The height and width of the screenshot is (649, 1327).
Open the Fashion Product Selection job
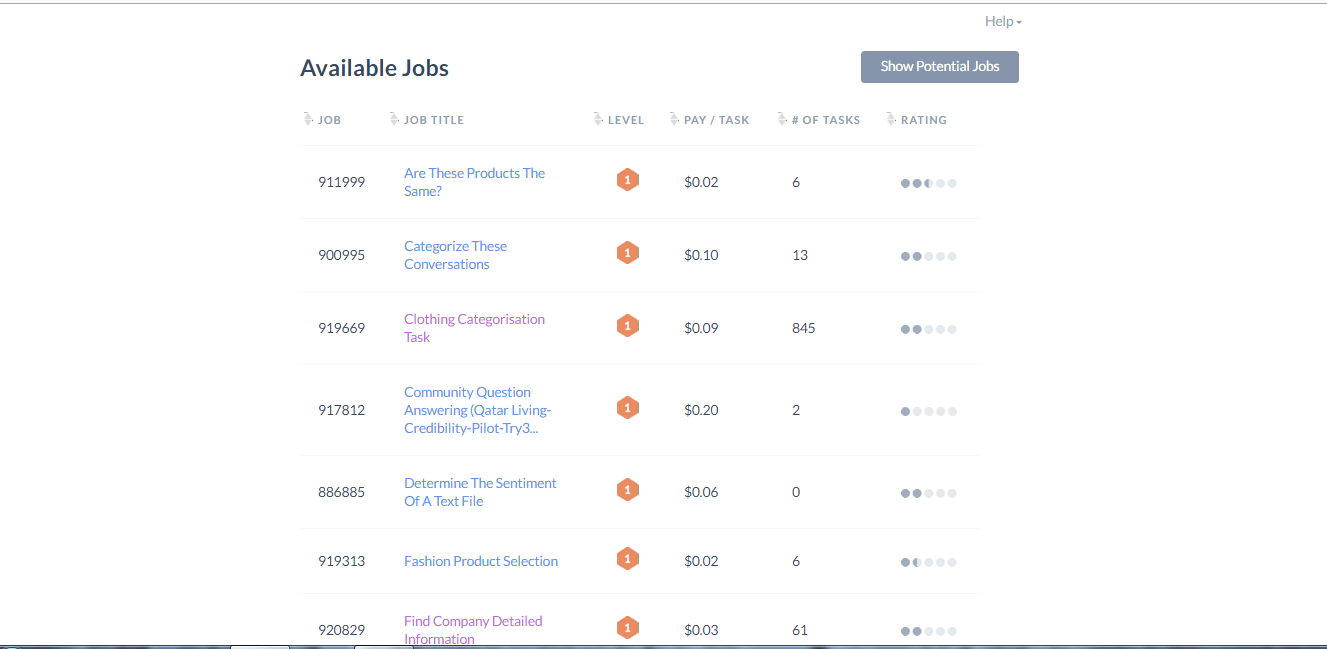(481, 561)
